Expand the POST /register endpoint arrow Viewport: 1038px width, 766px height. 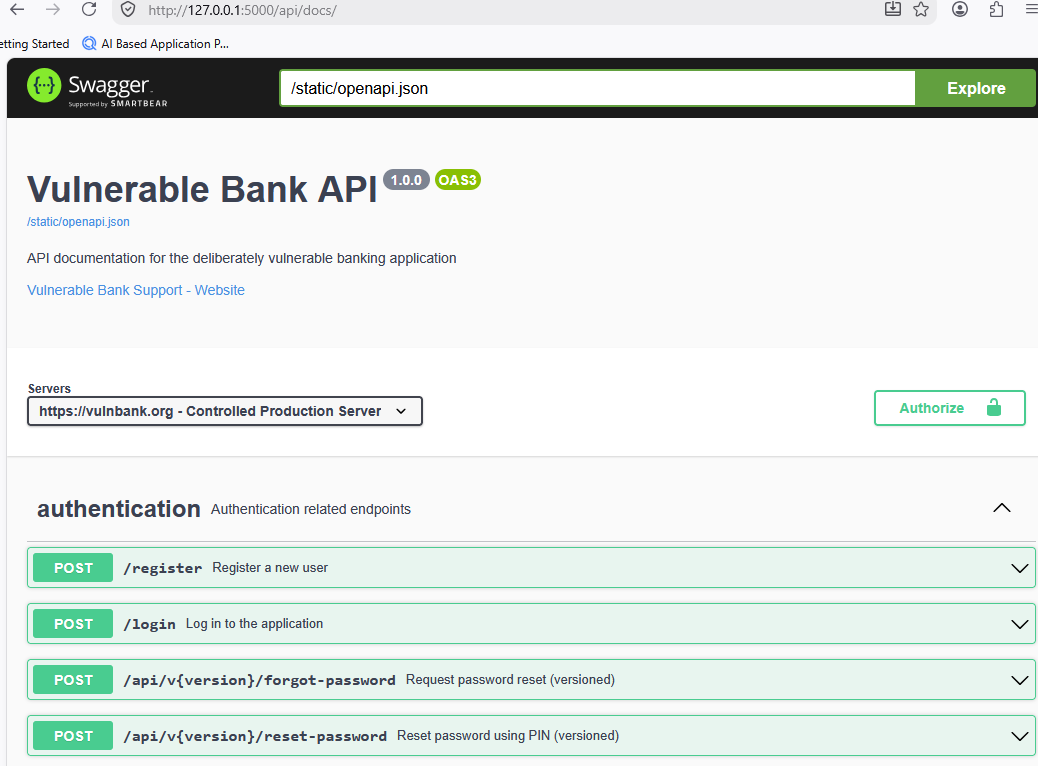1019,568
